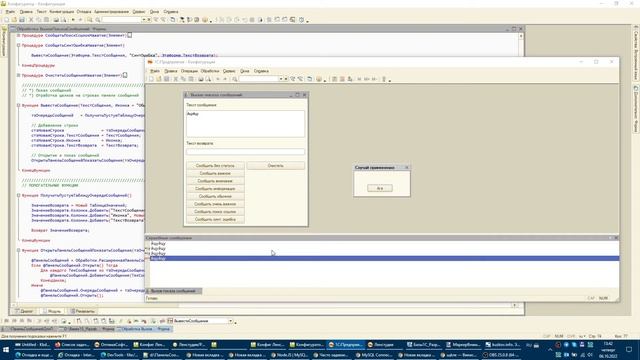Click code editor vertical scrollbar up arrow

[x=521, y=36]
